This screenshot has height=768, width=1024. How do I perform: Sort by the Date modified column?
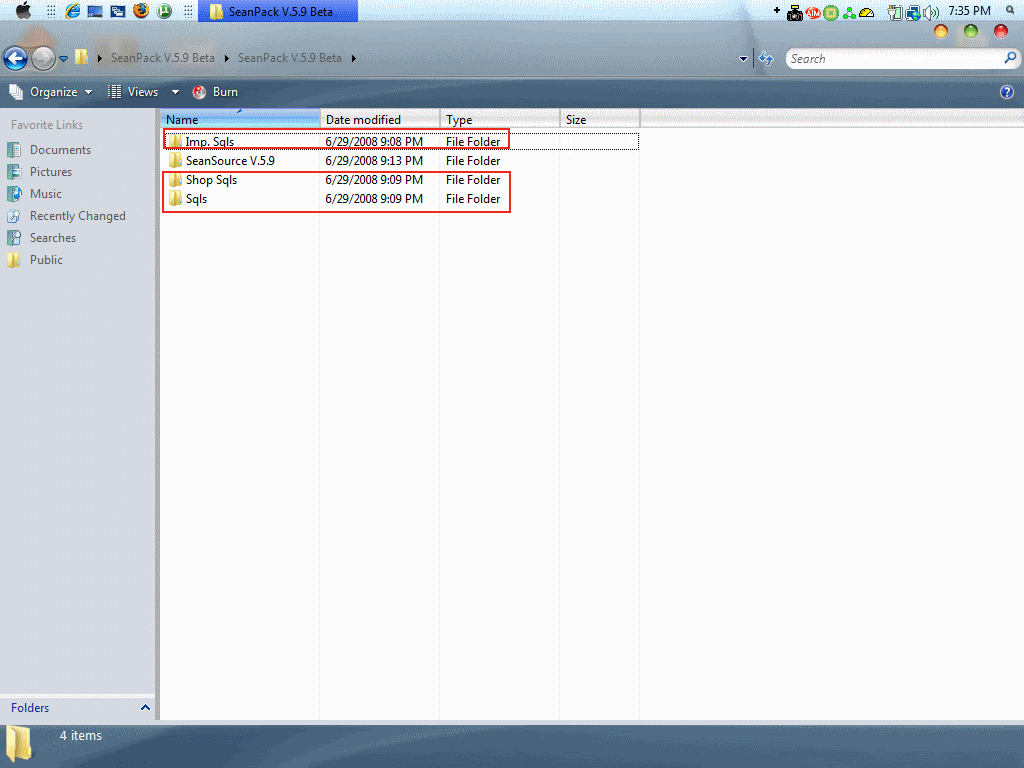click(x=379, y=120)
